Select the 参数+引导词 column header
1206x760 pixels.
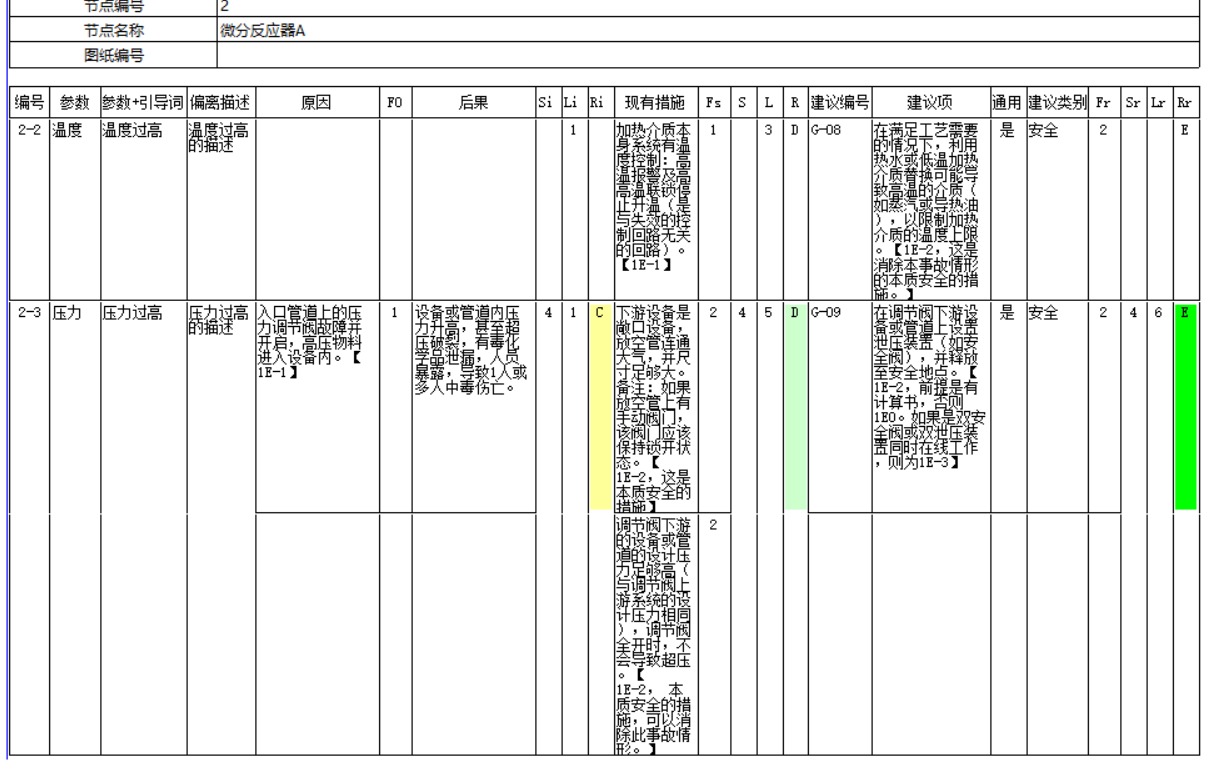pos(143,104)
